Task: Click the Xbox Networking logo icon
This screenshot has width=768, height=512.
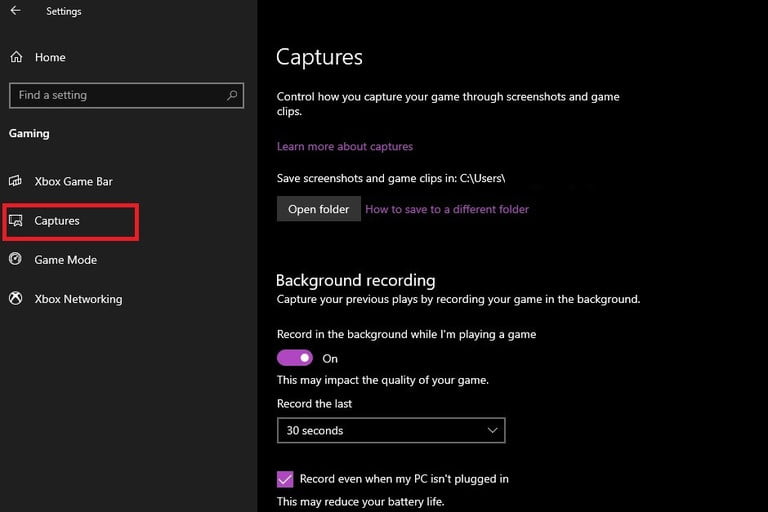Action: [x=16, y=298]
